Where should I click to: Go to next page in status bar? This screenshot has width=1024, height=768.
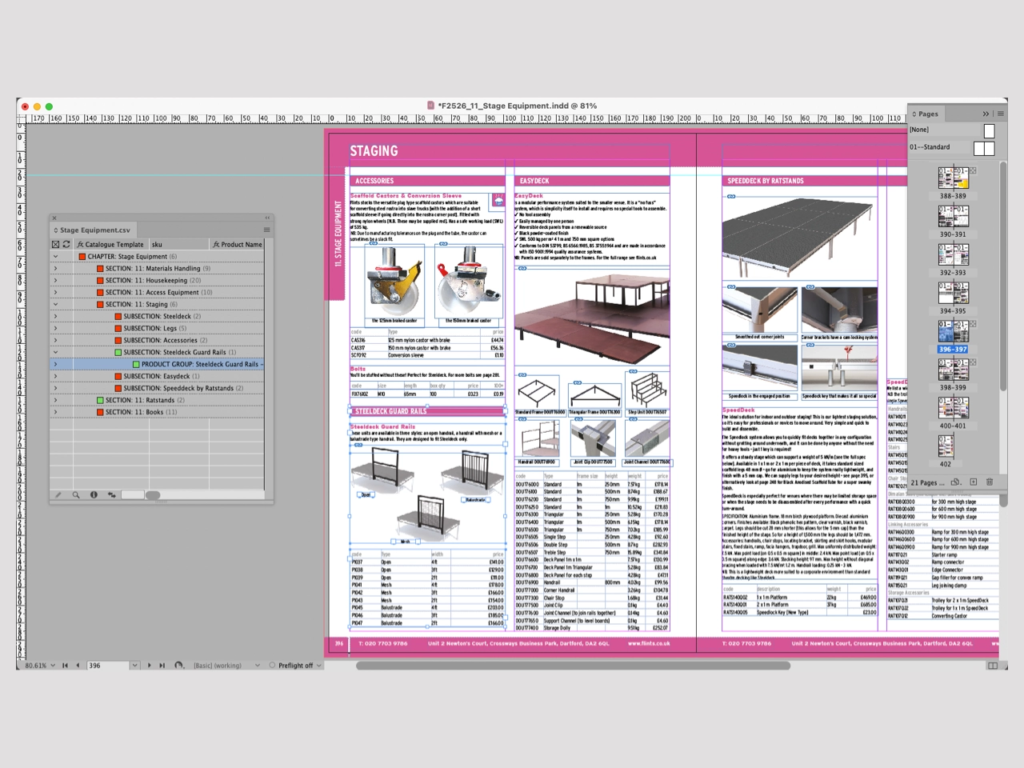point(149,665)
